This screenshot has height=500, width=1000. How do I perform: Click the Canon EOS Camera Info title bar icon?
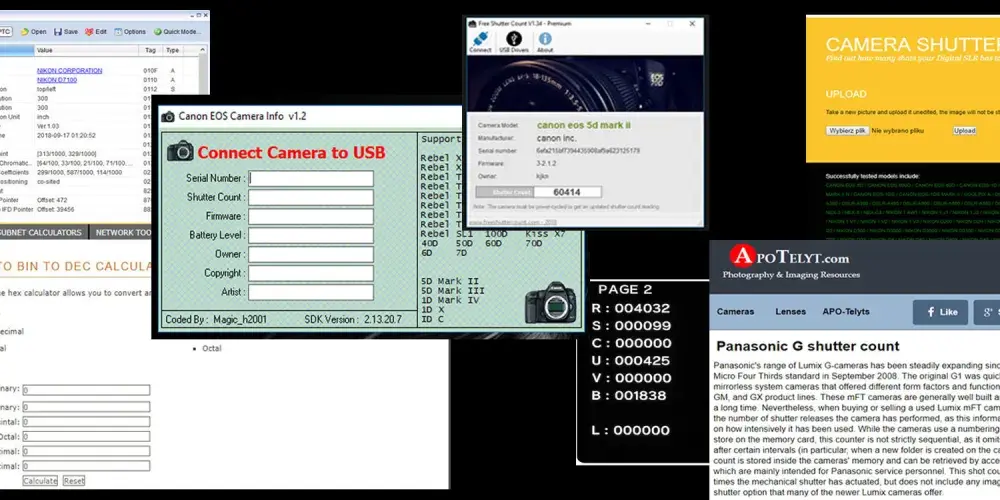pos(168,116)
